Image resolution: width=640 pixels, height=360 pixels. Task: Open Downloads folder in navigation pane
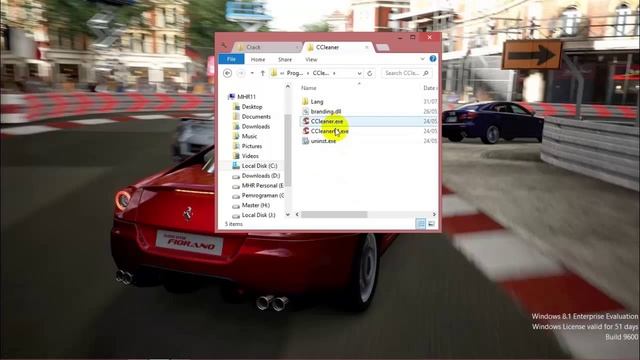point(256,127)
